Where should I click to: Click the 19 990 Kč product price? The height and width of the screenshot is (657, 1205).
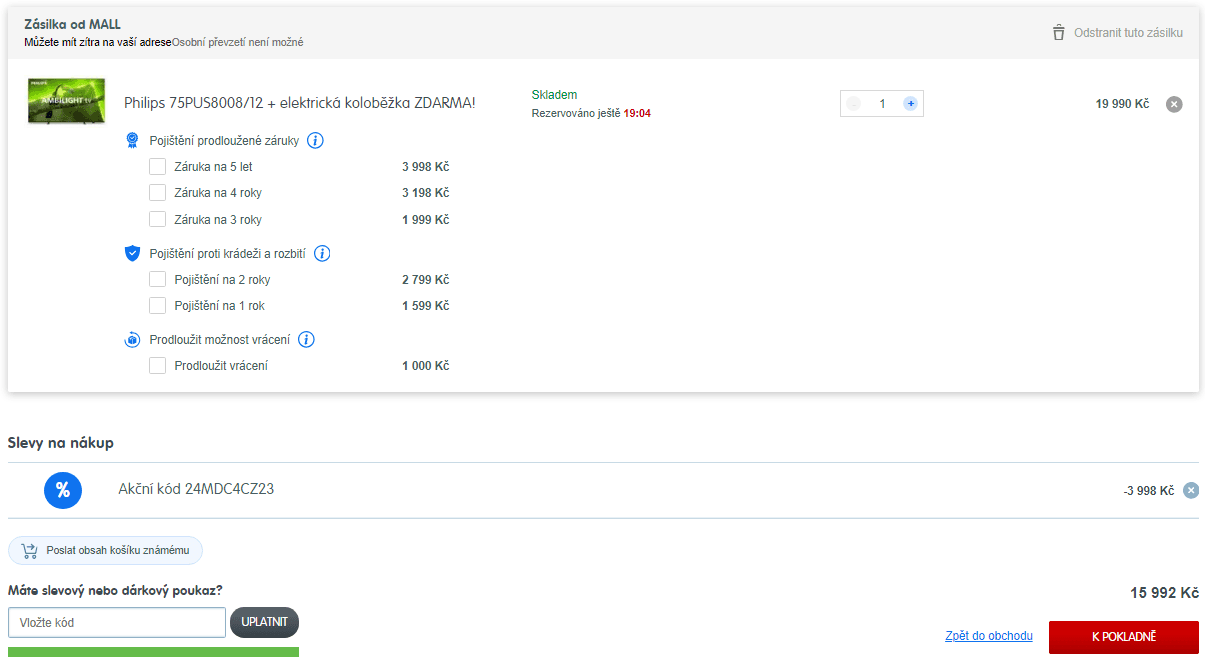pos(1122,104)
